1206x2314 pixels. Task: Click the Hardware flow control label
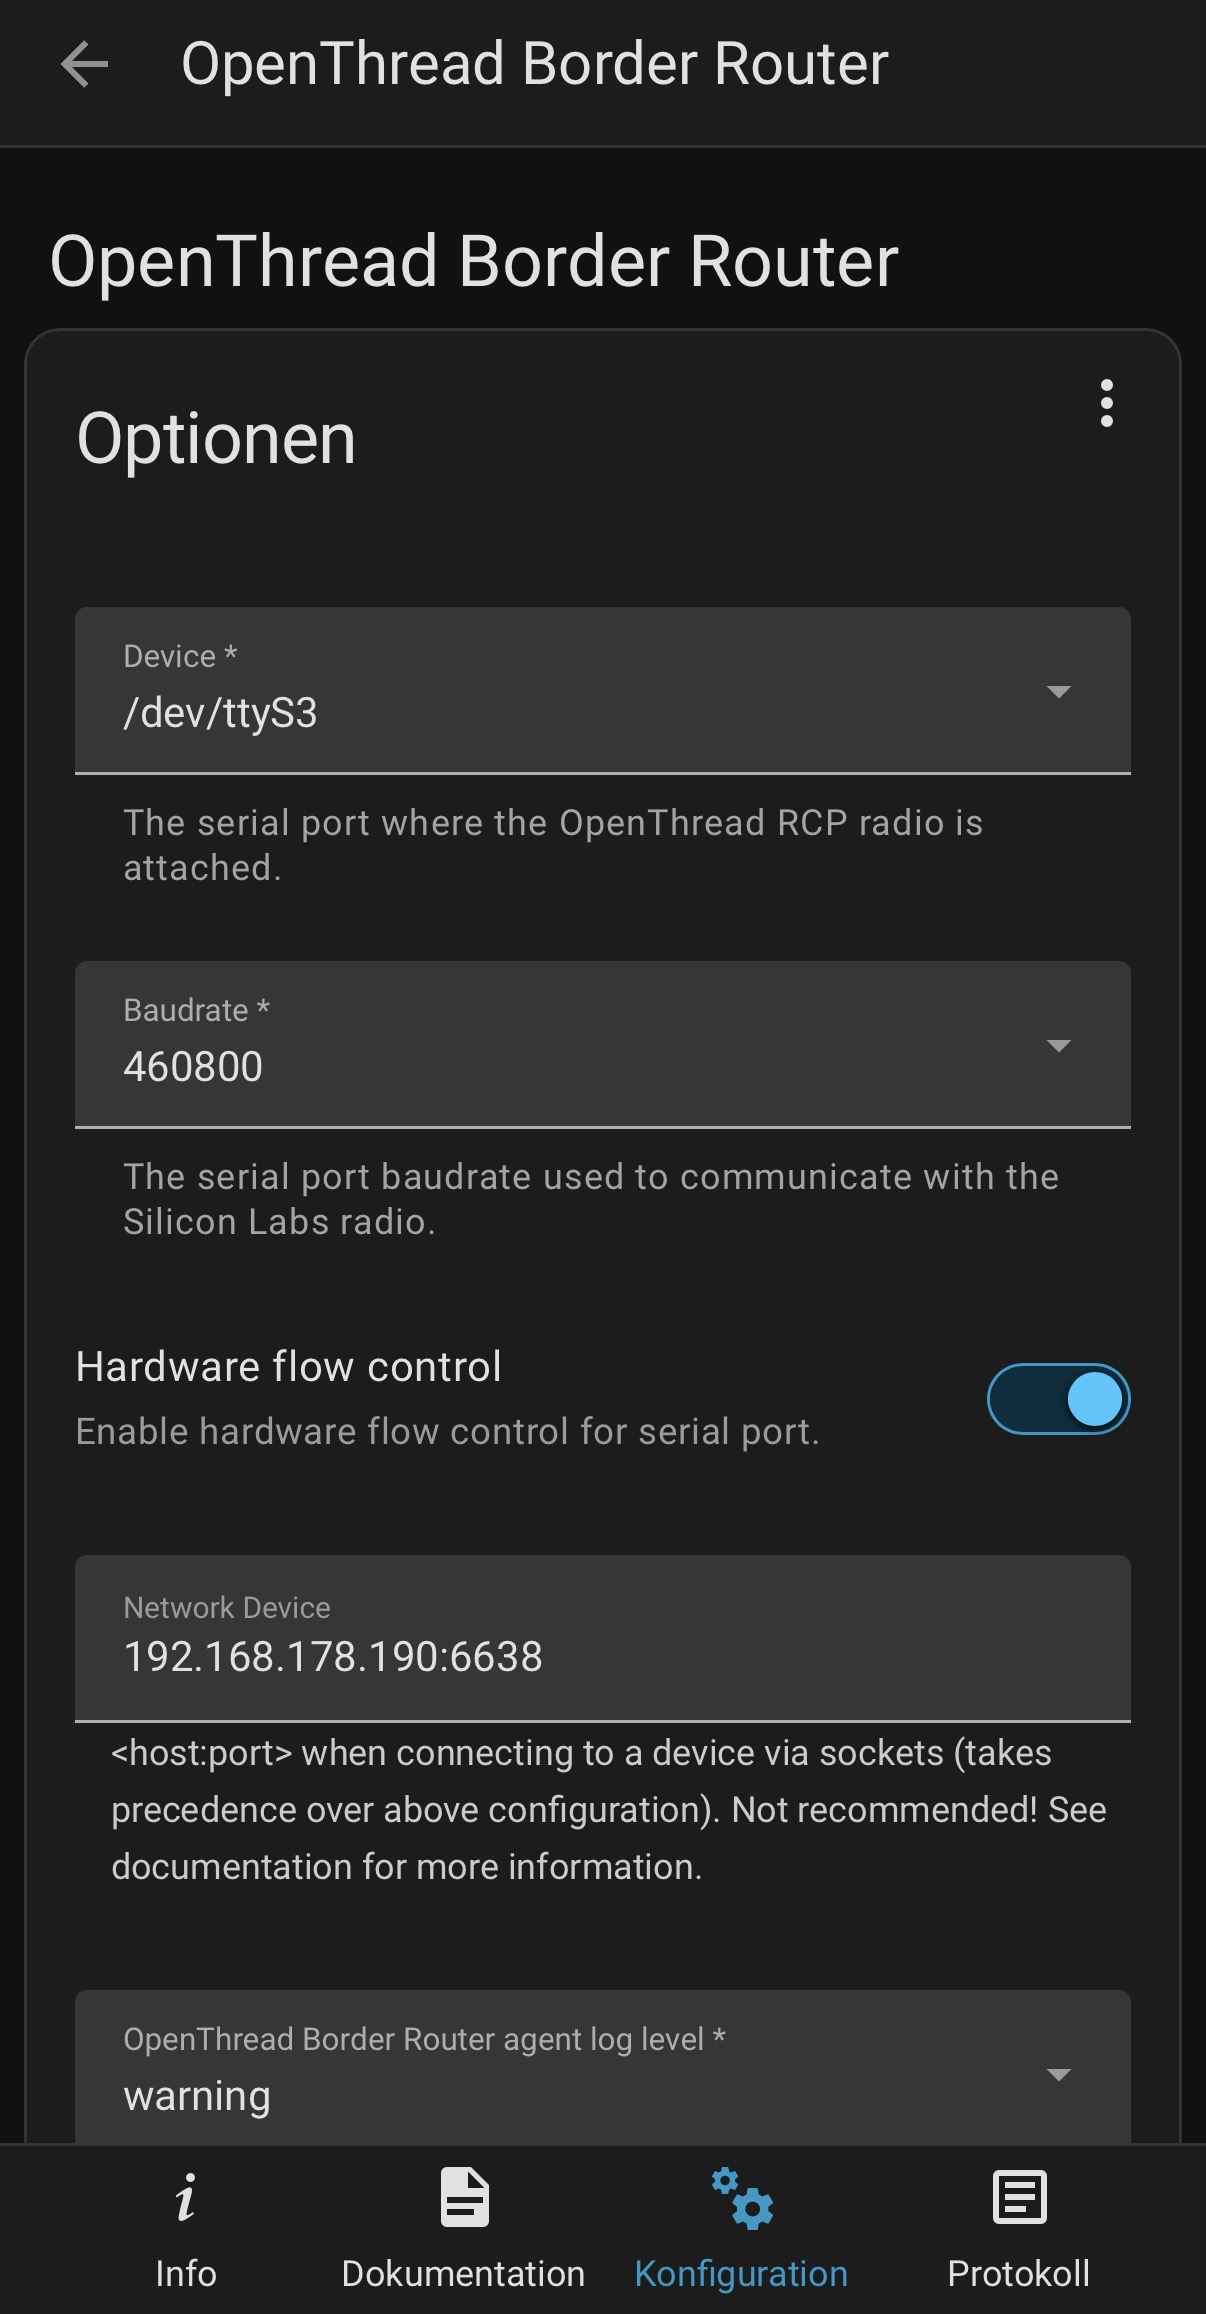click(x=288, y=1367)
